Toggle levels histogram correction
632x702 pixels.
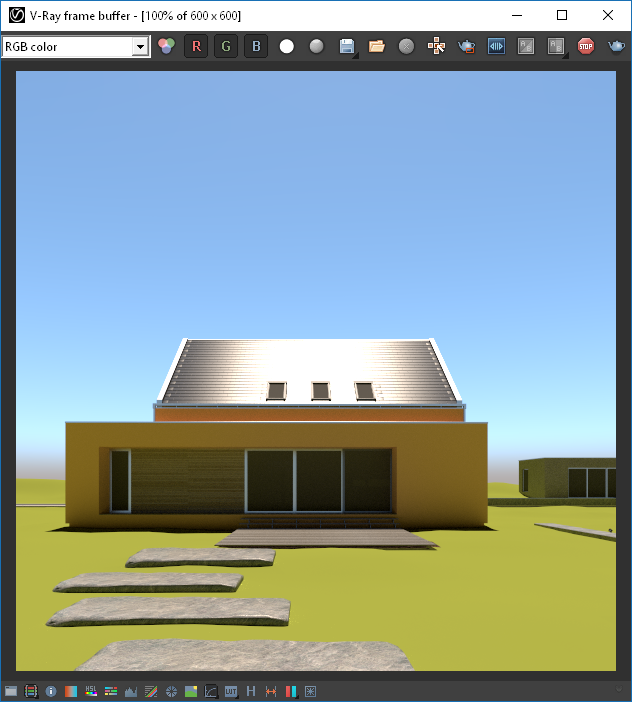pyautogui.click(x=131, y=691)
